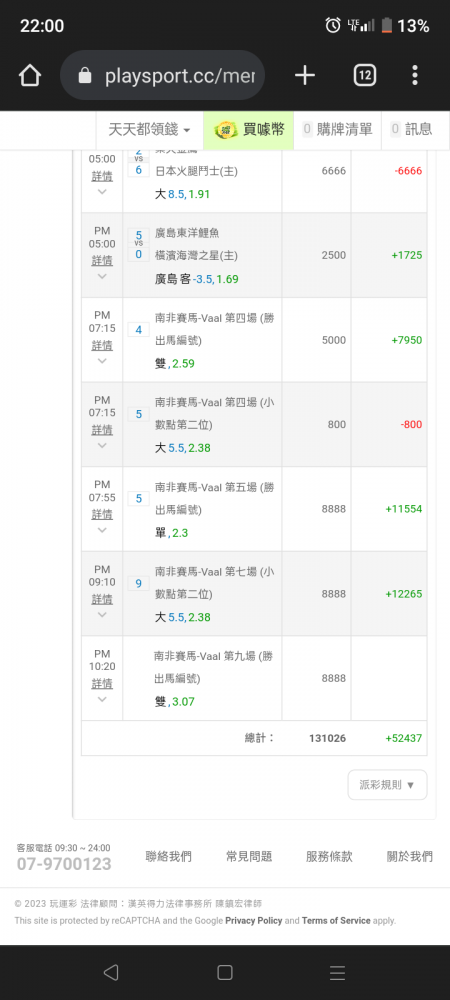Tap the Android back navigation icon
Image resolution: width=450 pixels, height=1000 pixels.
click(111, 972)
